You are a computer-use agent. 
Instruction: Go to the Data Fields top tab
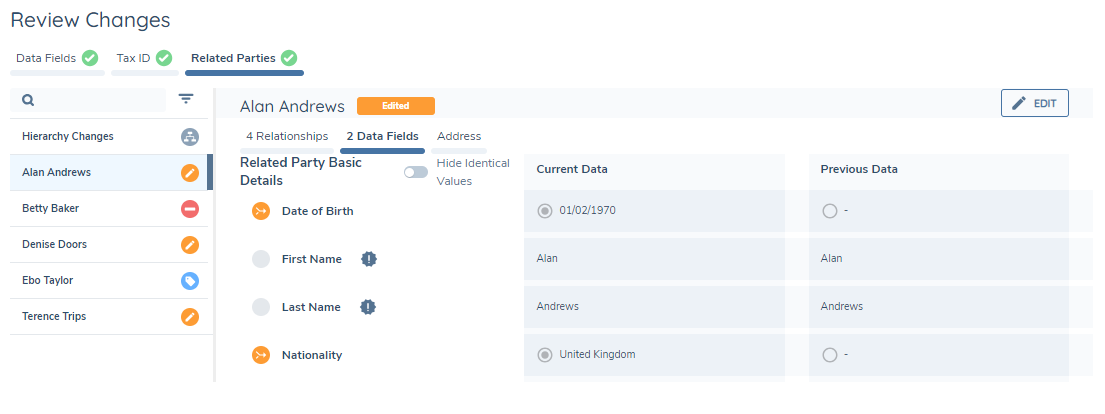[x=56, y=59]
